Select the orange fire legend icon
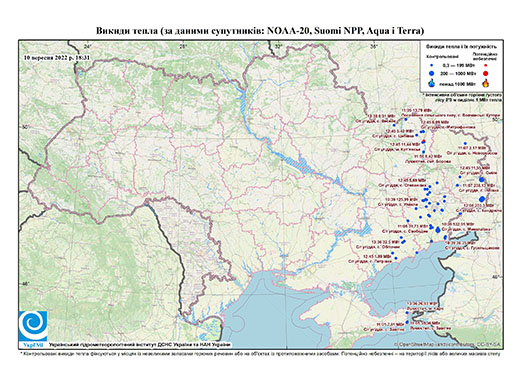Image resolution: width=520 pixels, height=368 pixels. click(486, 83)
